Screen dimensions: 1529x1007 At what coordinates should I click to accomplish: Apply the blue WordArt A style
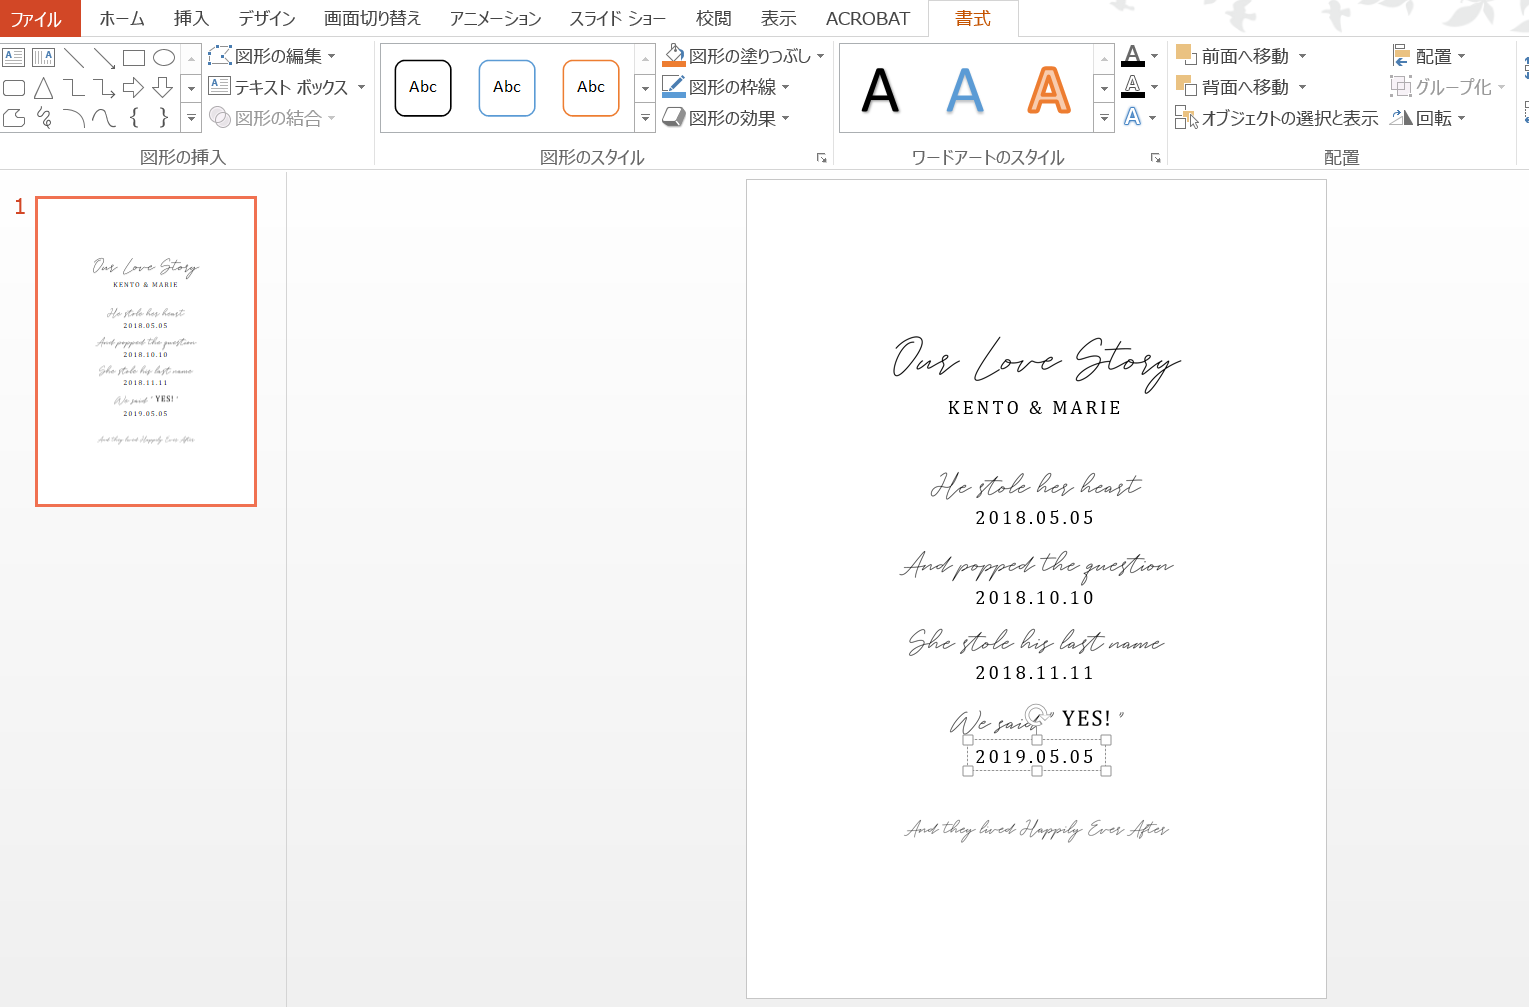[x=964, y=90]
